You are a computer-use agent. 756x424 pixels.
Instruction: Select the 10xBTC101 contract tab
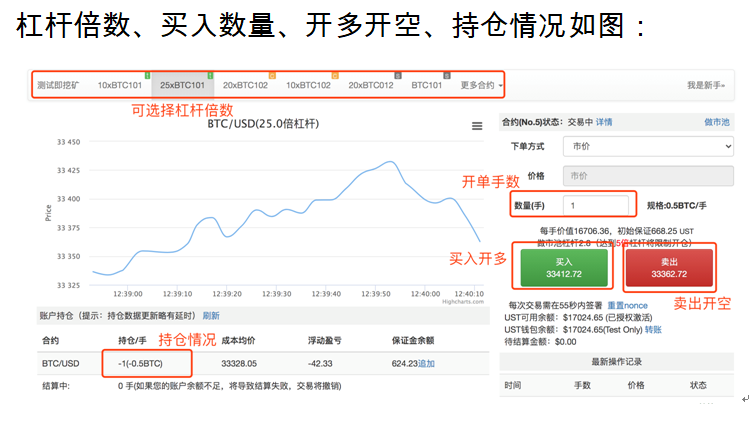119,86
